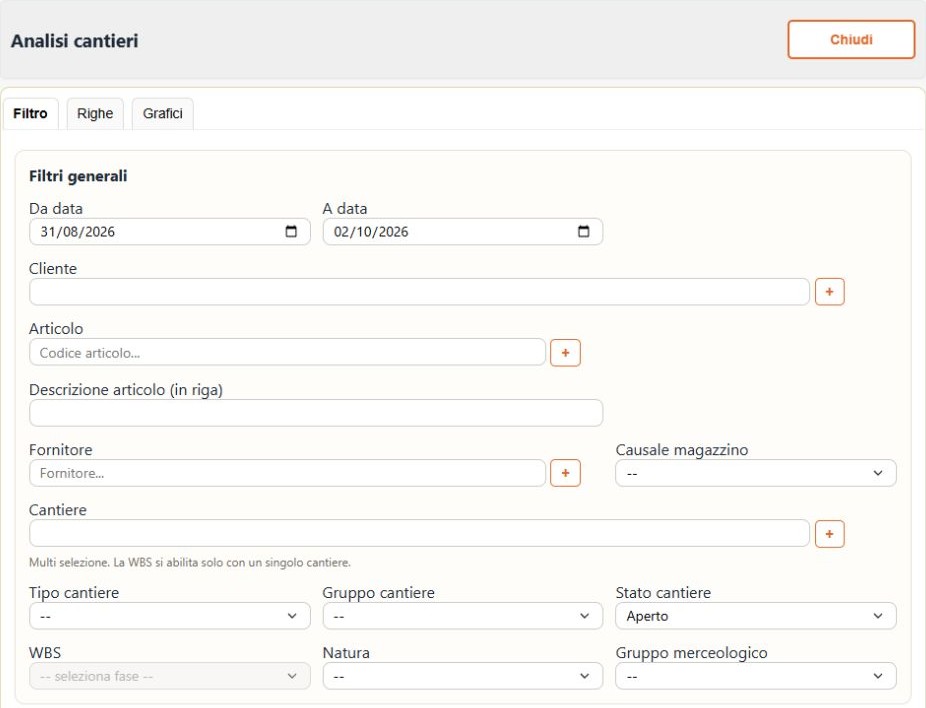This screenshot has width=926, height=708.
Task: Click the Stato cantiere label
Action: coord(663,593)
